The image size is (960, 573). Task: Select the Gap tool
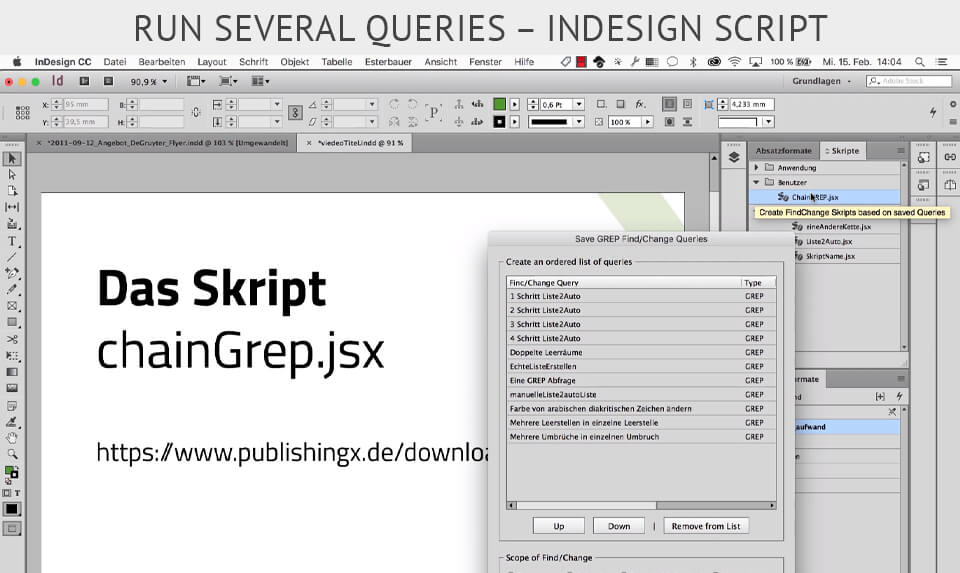(x=12, y=208)
